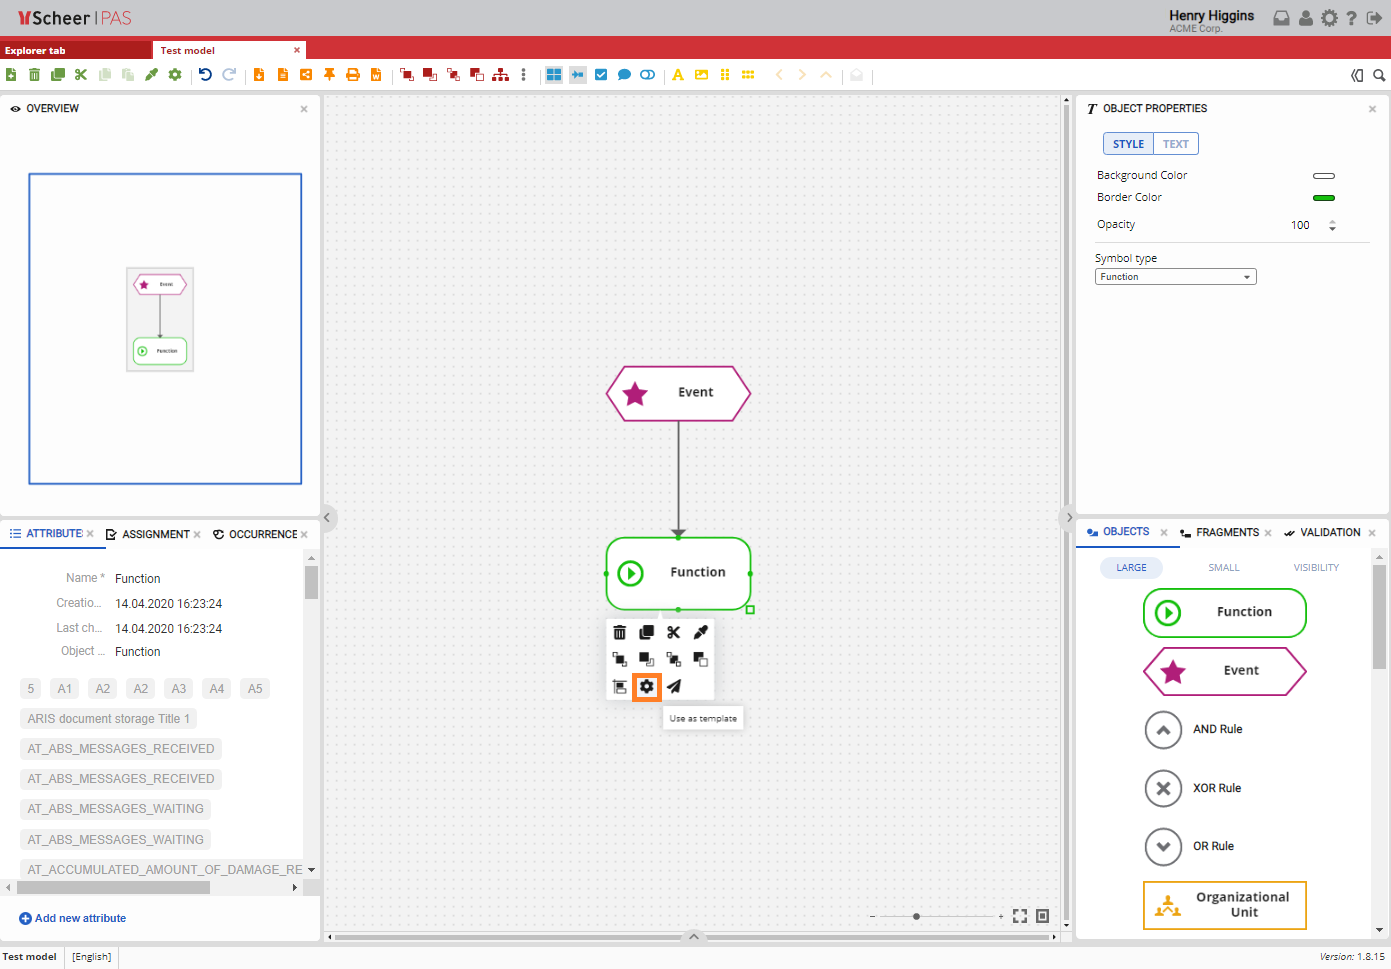
Task: Toggle the blue connector mode toolbar button
Action: (x=578, y=75)
